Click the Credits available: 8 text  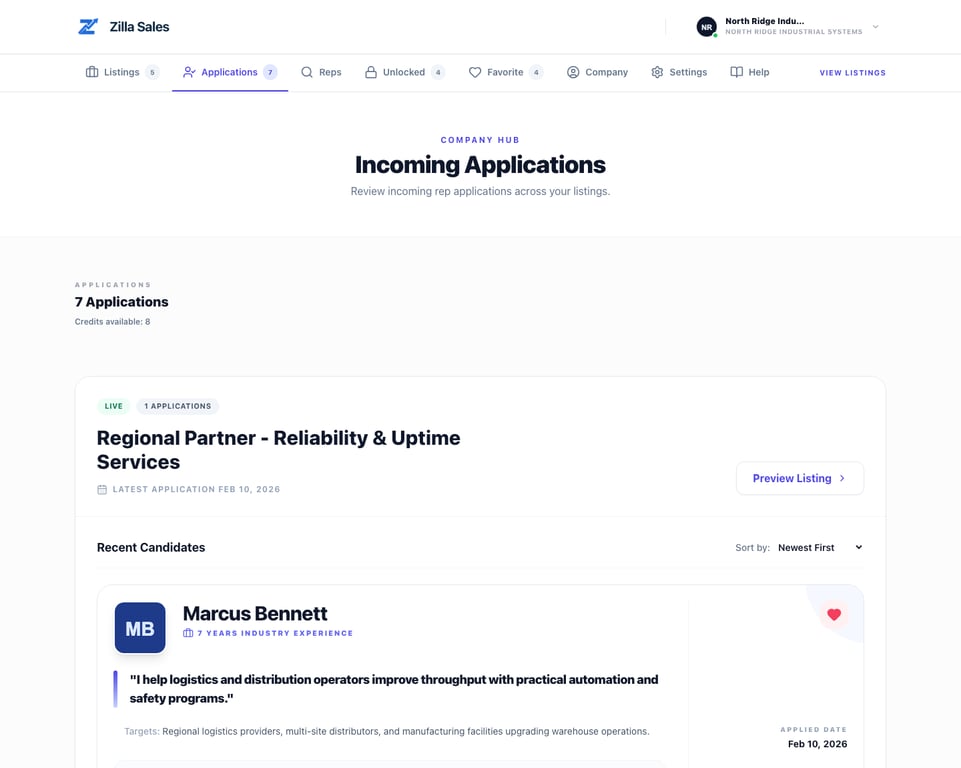click(113, 322)
